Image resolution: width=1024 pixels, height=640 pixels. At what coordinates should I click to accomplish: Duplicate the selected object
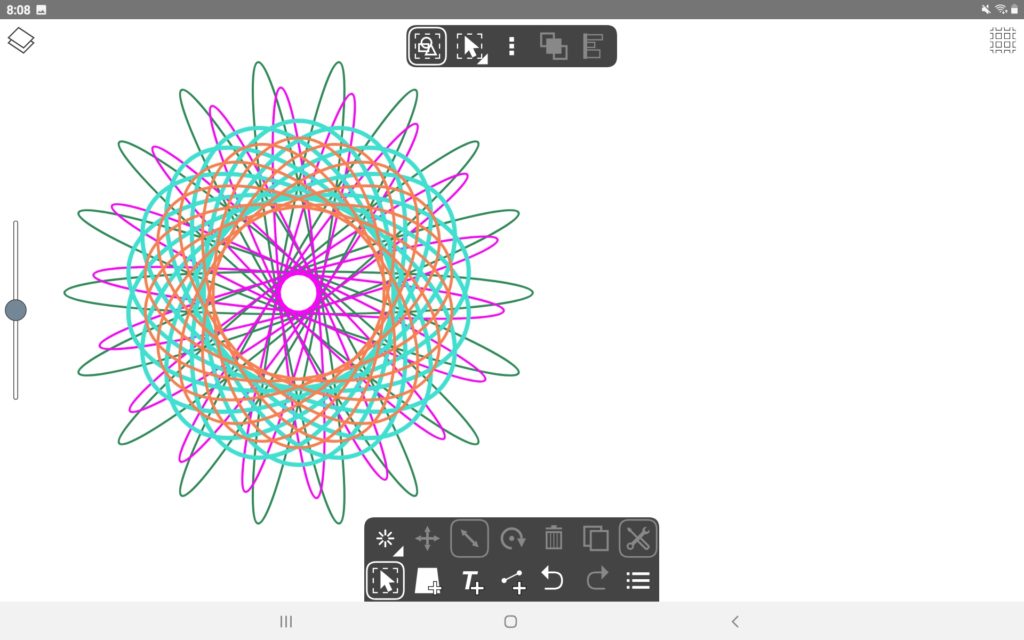[x=595, y=538]
